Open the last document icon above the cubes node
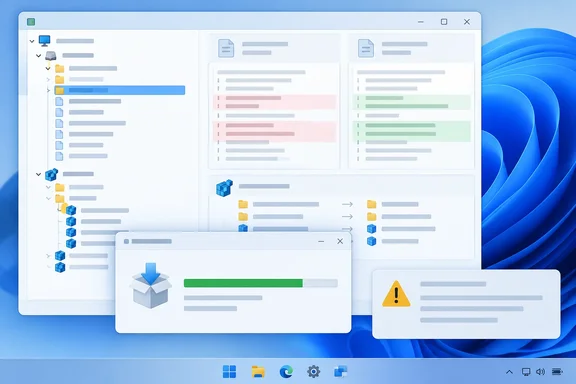 point(59,156)
